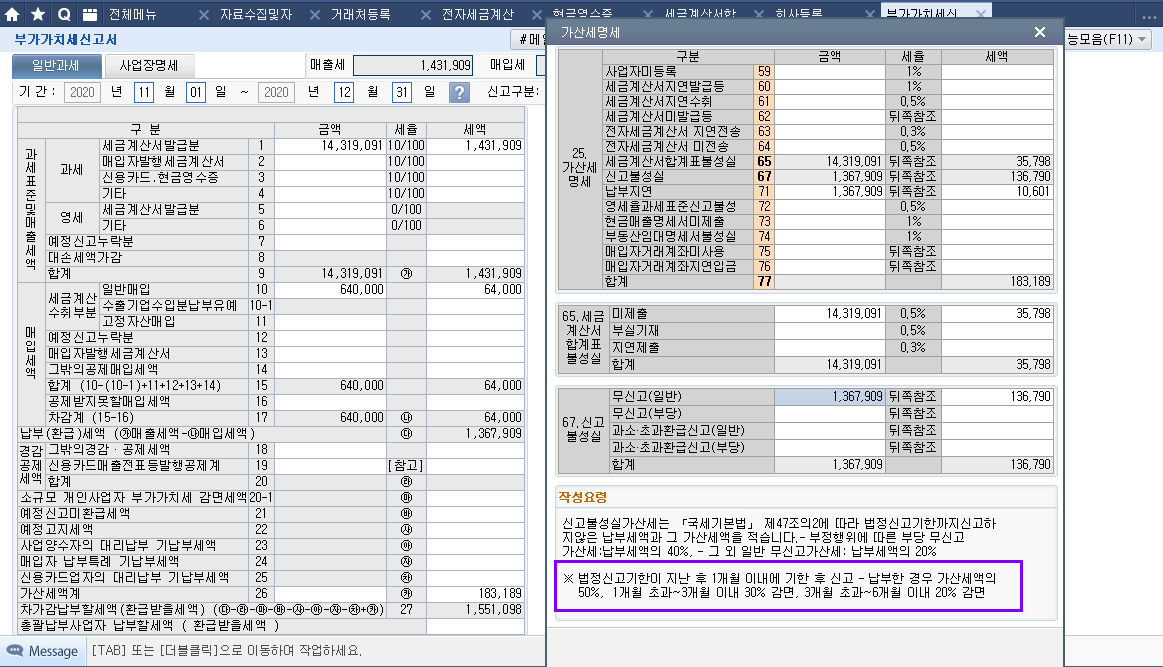Click the #메모 button

528,39
